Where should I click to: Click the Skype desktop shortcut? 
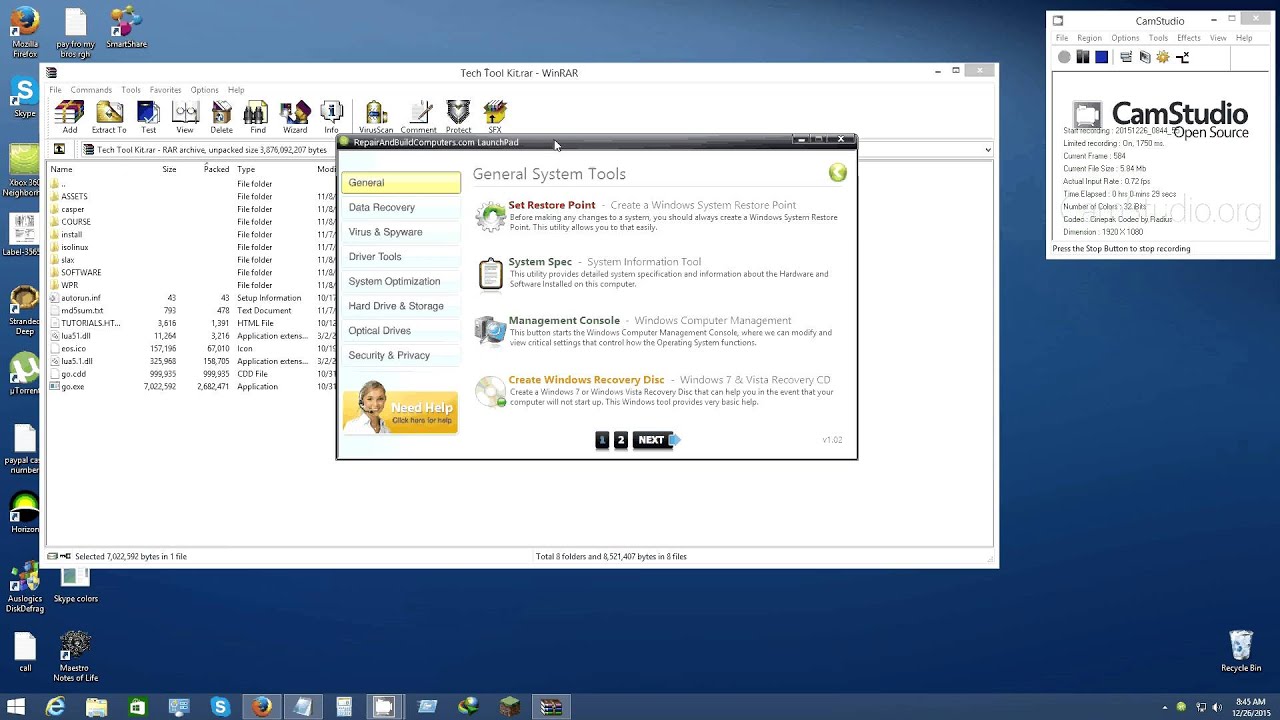tap(24, 98)
